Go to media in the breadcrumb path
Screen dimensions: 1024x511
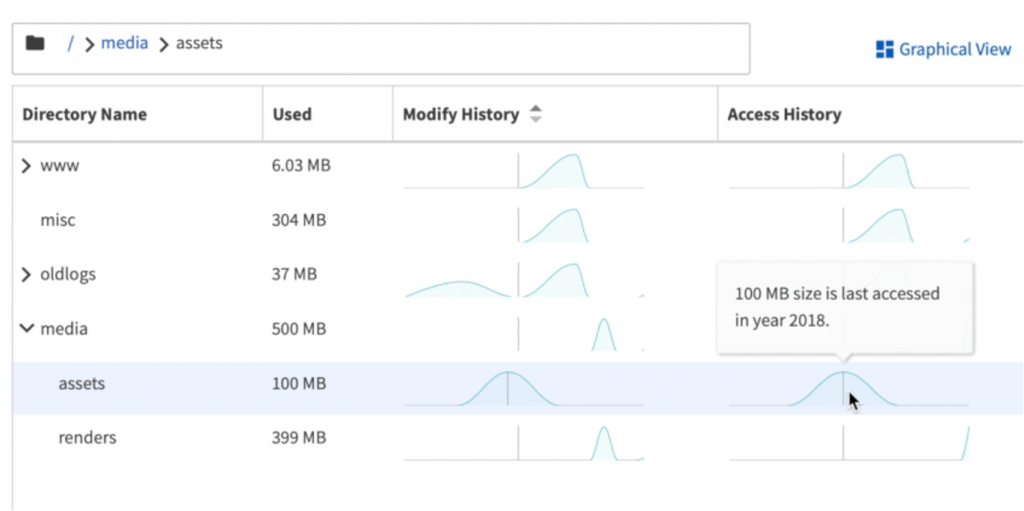click(x=124, y=43)
